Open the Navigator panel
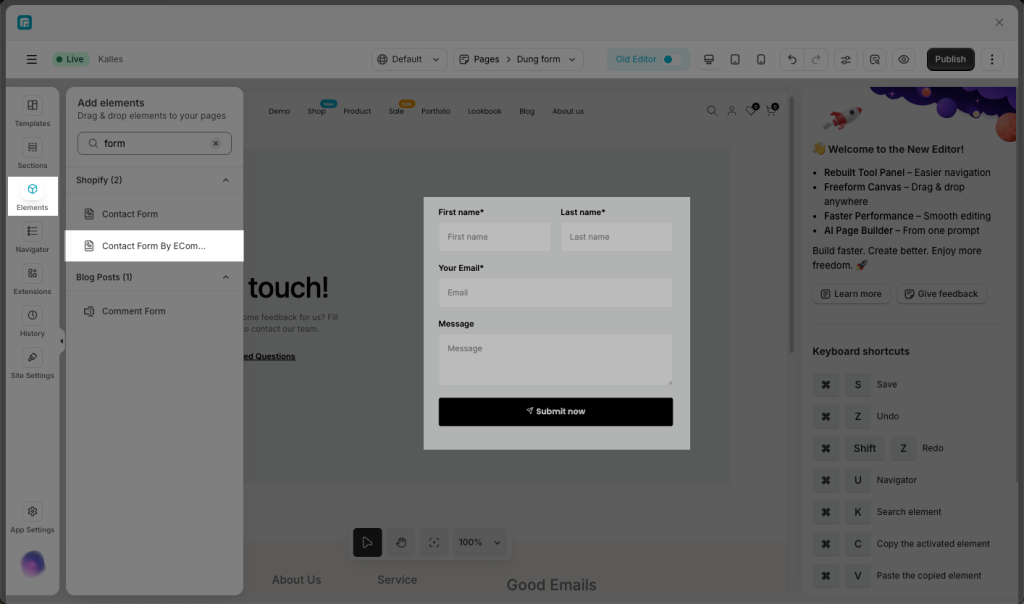 pos(32,237)
